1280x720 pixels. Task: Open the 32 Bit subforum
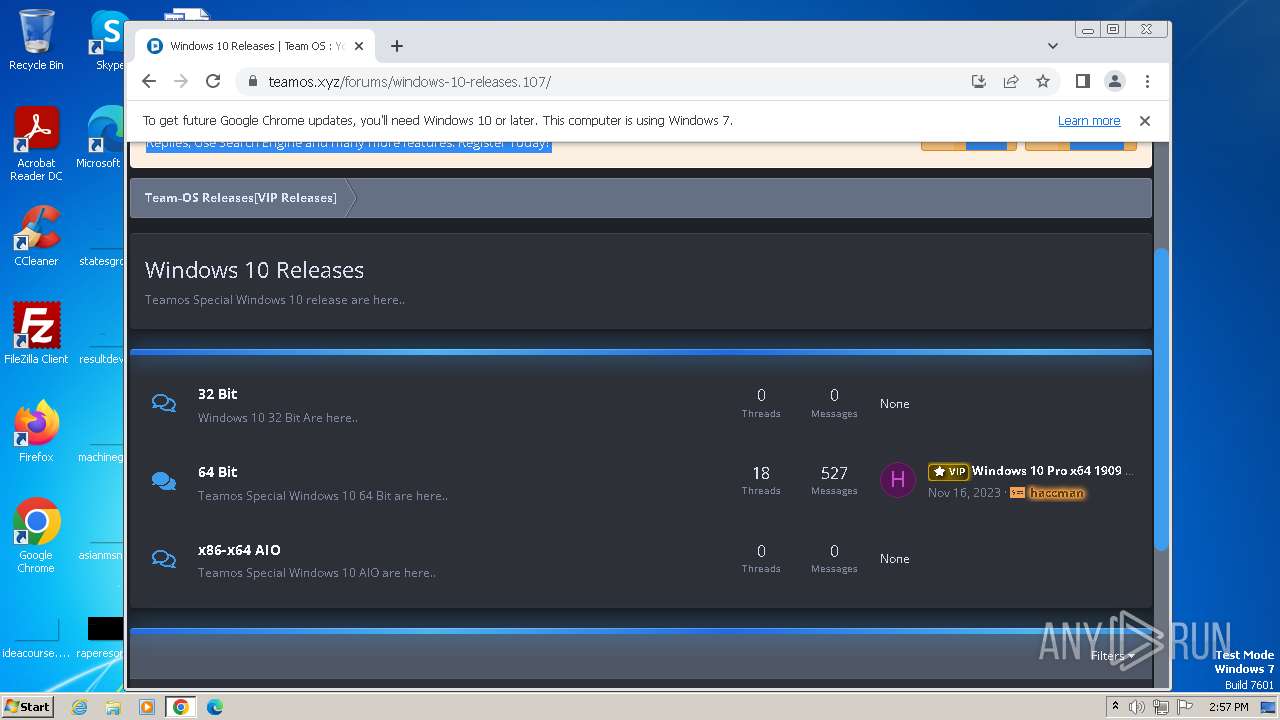pyautogui.click(x=218, y=394)
